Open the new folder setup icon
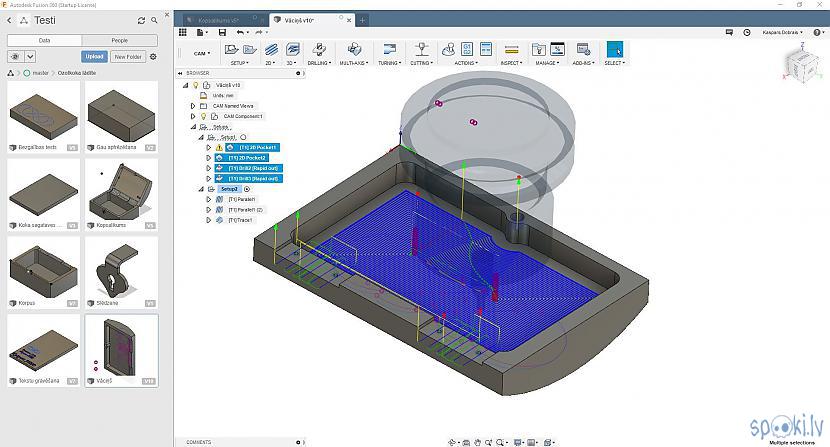830x447 pixels. (x=250, y=50)
